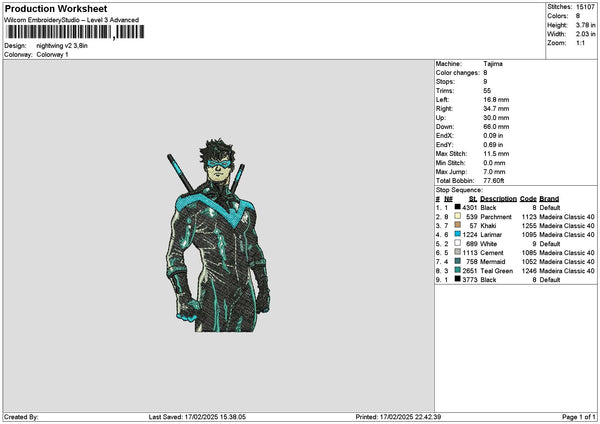Click the black swatch in stop row 9

pos(457,279)
